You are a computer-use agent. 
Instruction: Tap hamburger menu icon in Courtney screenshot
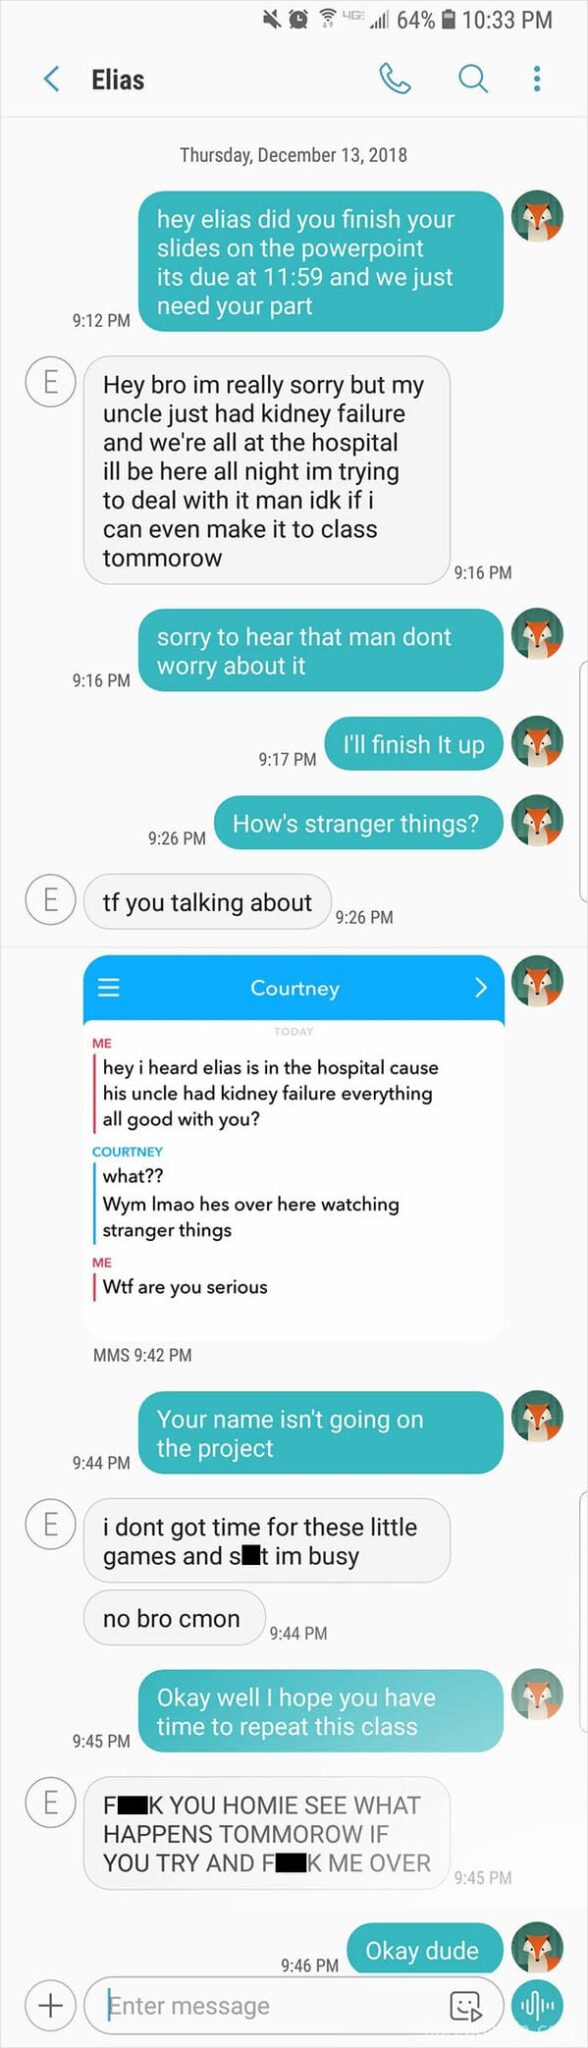coord(108,988)
